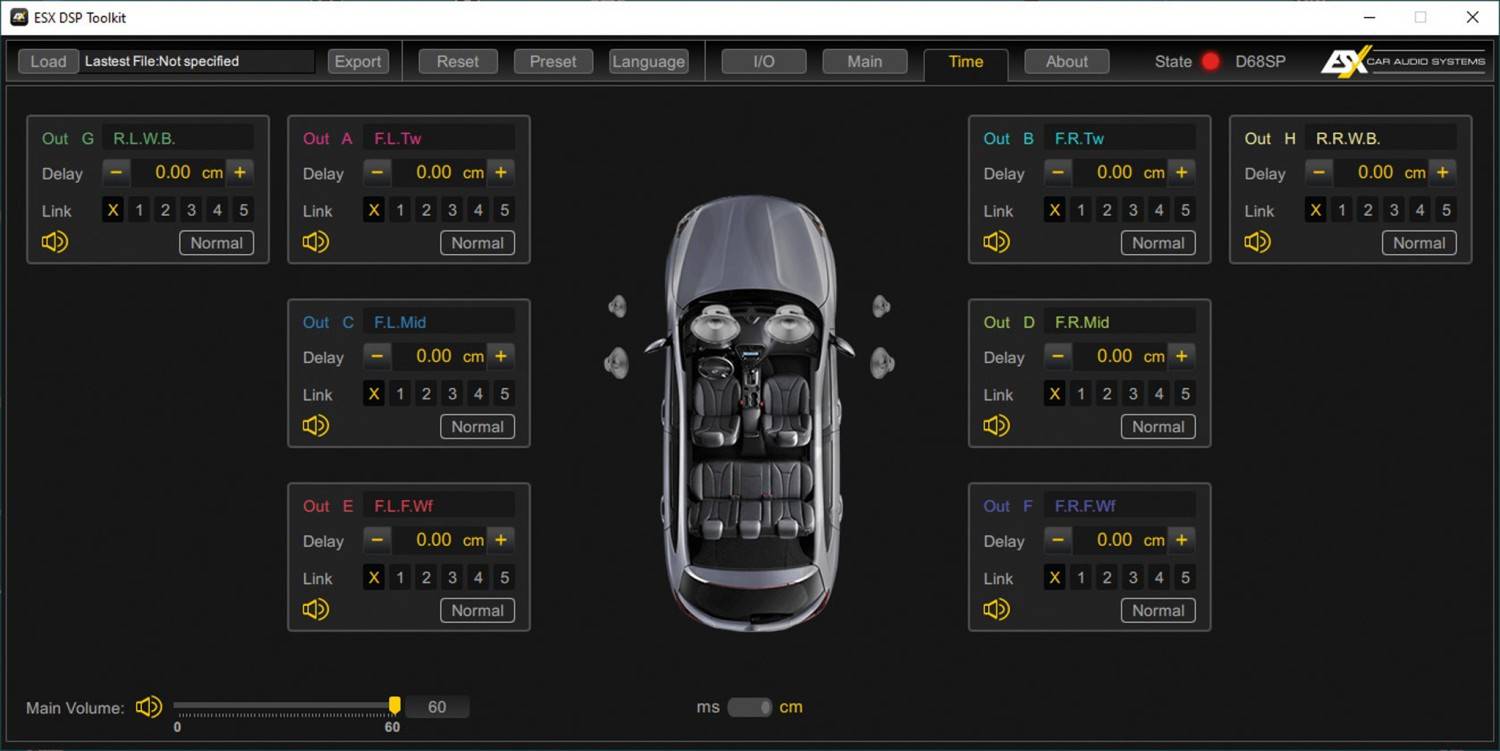Toggle Normal phase for Out E

coord(478,611)
